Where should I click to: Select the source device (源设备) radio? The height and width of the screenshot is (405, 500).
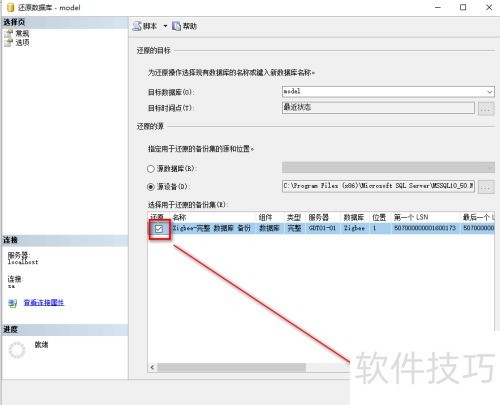(151, 187)
